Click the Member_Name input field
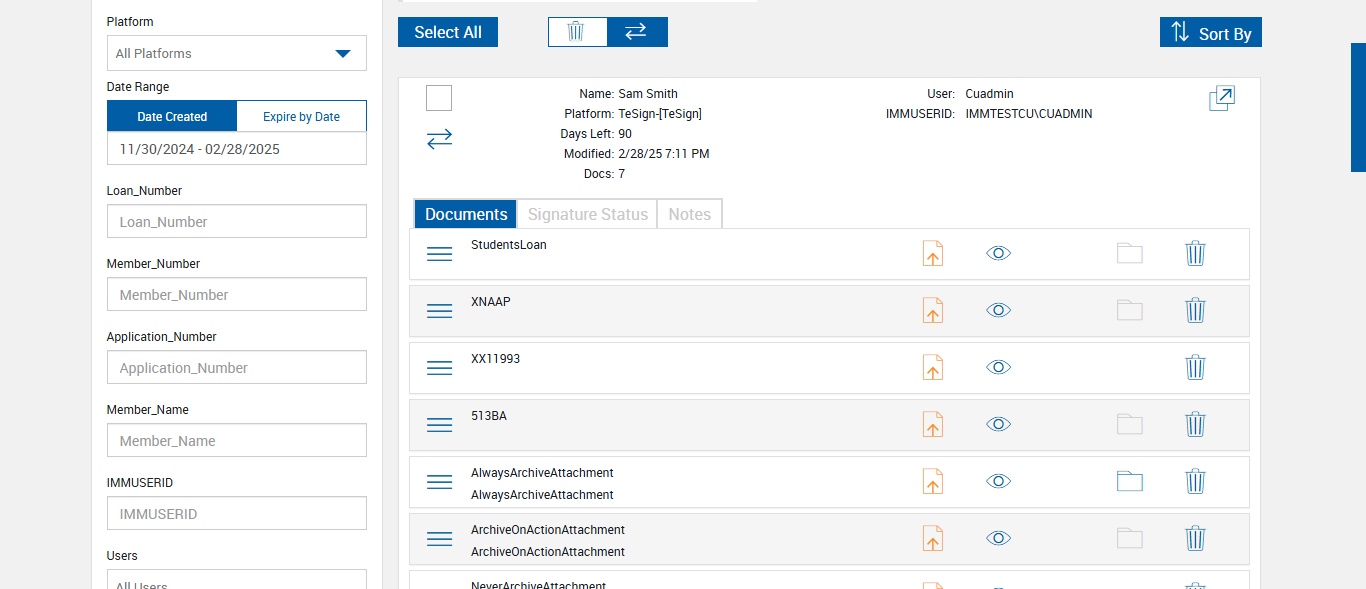 (237, 441)
